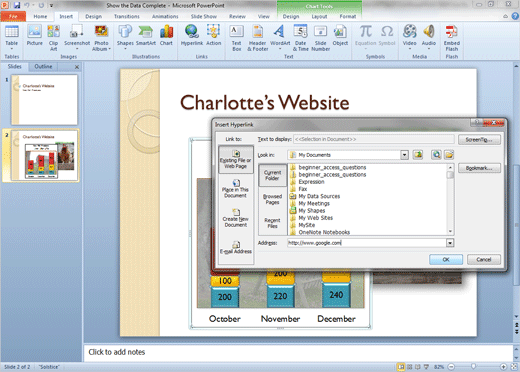Image resolution: width=520 pixels, height=372 pixels.
Task: Browse the Web icon in Insert Hyperlink dialog
Action: (x=436, y=155)
